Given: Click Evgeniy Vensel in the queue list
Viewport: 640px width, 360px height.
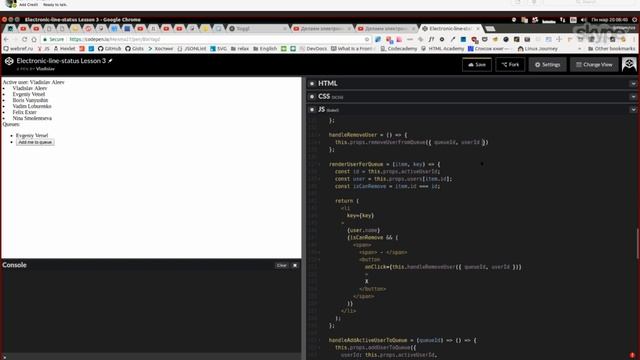Looking at the screenshot, I should tap(32, 136).
